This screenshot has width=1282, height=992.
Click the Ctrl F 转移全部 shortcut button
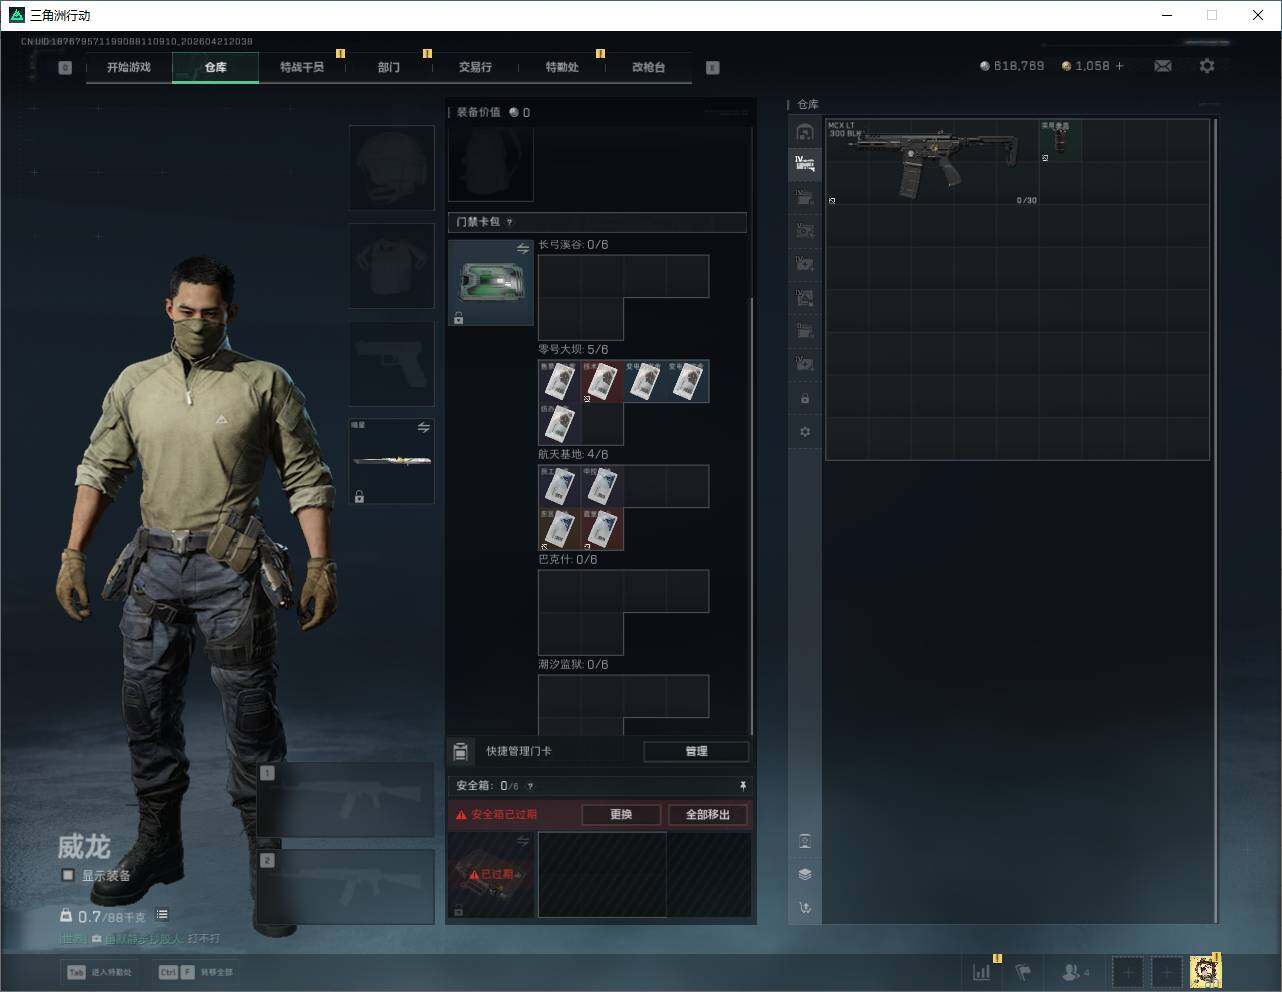coord(197,972)
